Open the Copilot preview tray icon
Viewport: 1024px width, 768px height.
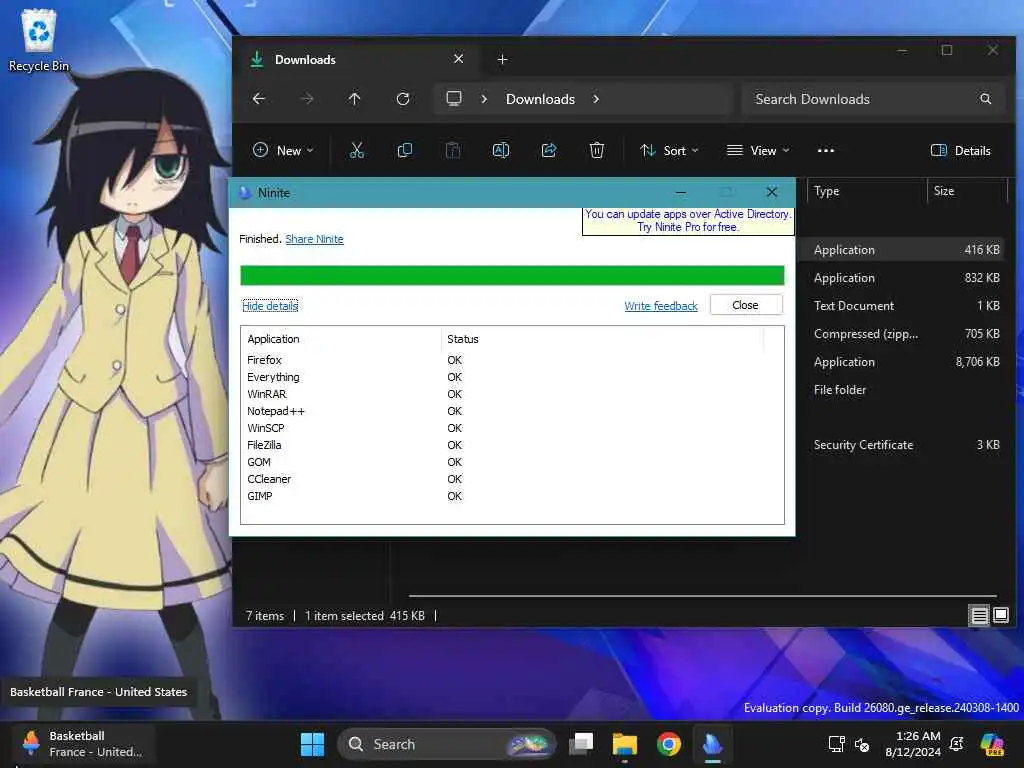click(x=992, y=744)
